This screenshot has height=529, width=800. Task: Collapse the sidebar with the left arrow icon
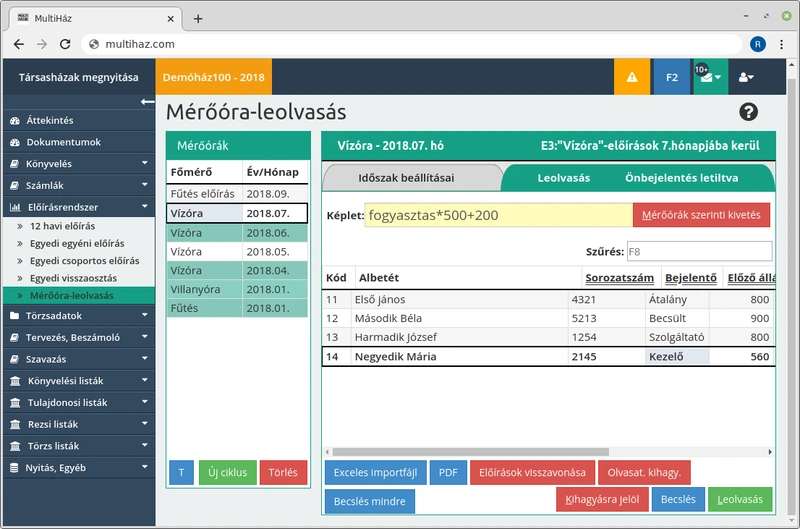point(147,102)
